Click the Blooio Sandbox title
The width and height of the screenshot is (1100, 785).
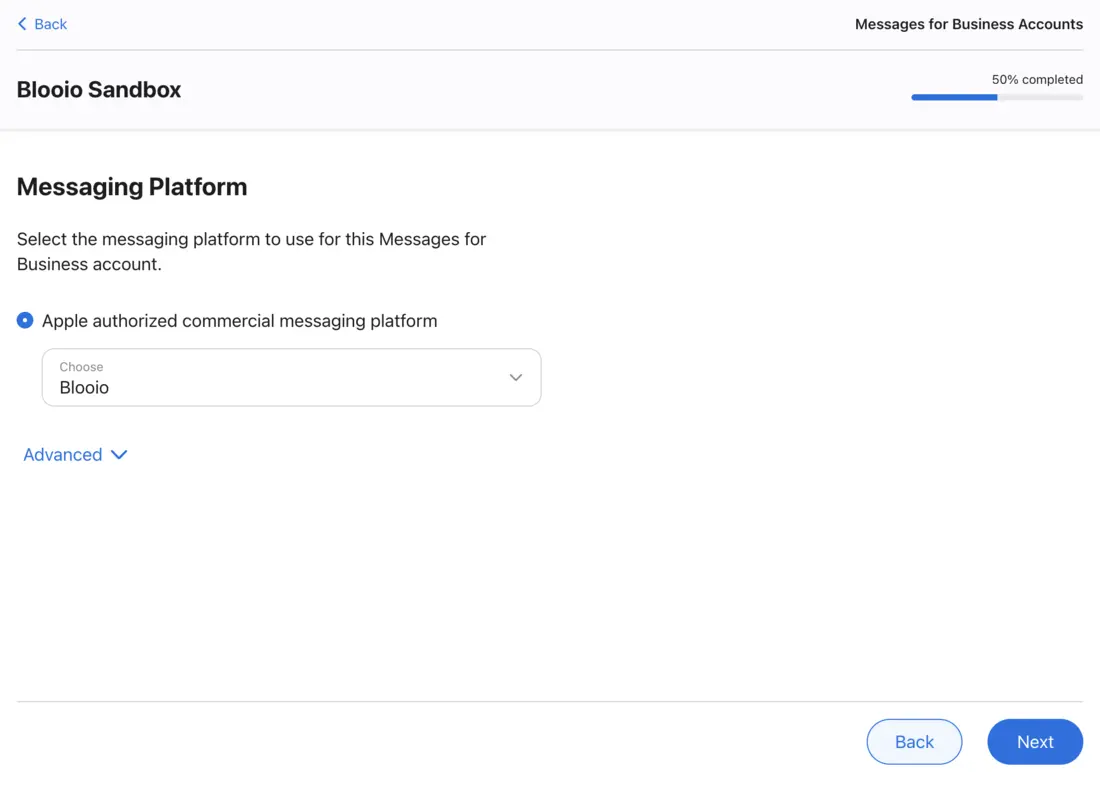pos(99,90)
